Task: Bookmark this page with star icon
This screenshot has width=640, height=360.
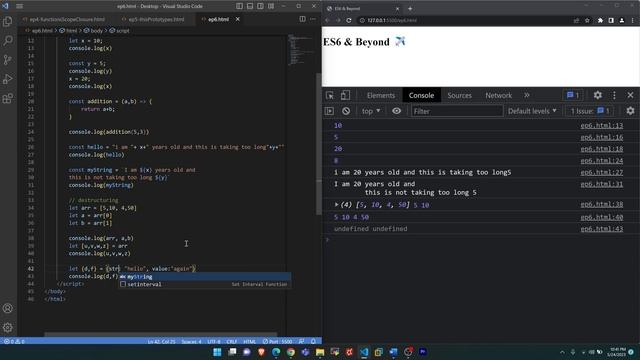Action: point(587,20)
